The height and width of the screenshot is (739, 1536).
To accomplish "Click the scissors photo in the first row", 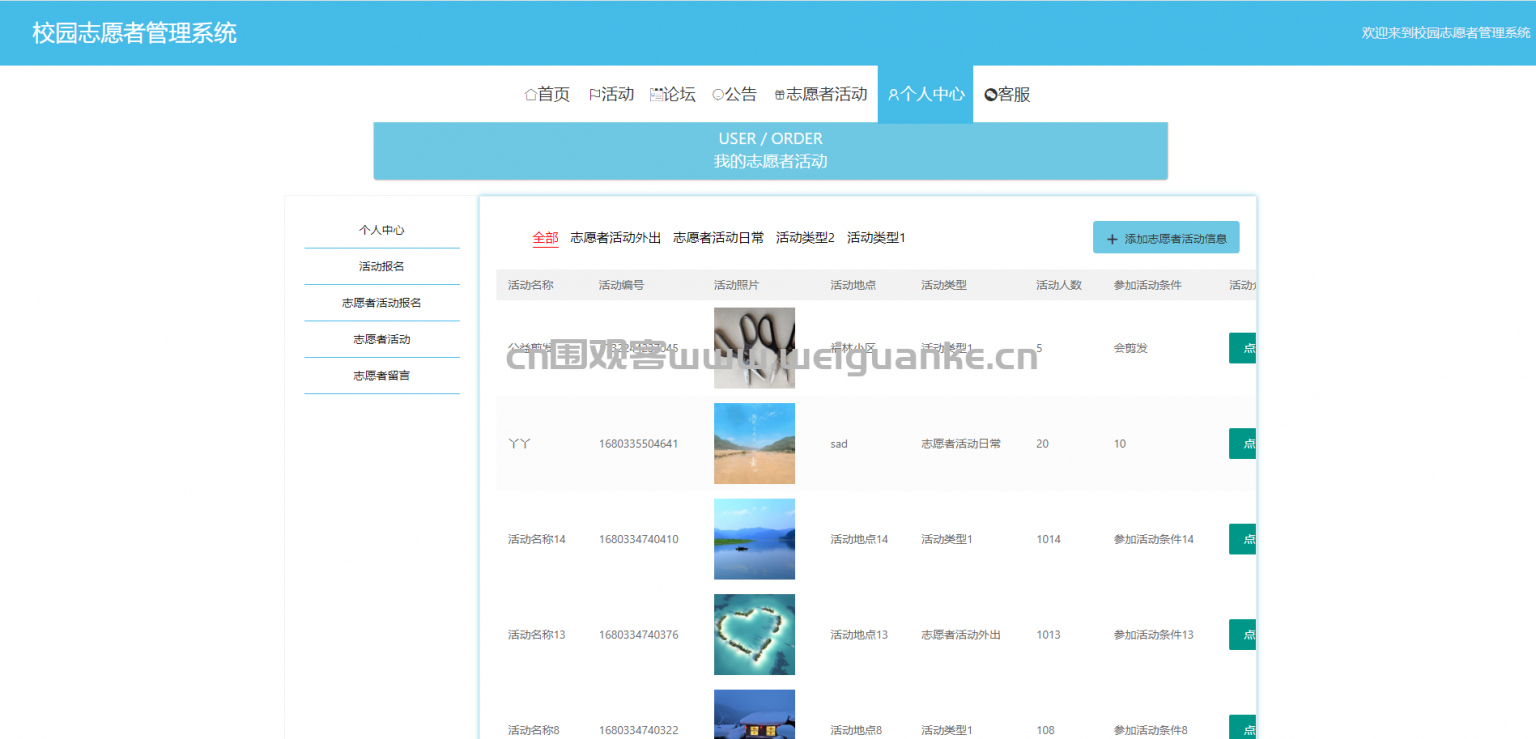I will 754,347.
